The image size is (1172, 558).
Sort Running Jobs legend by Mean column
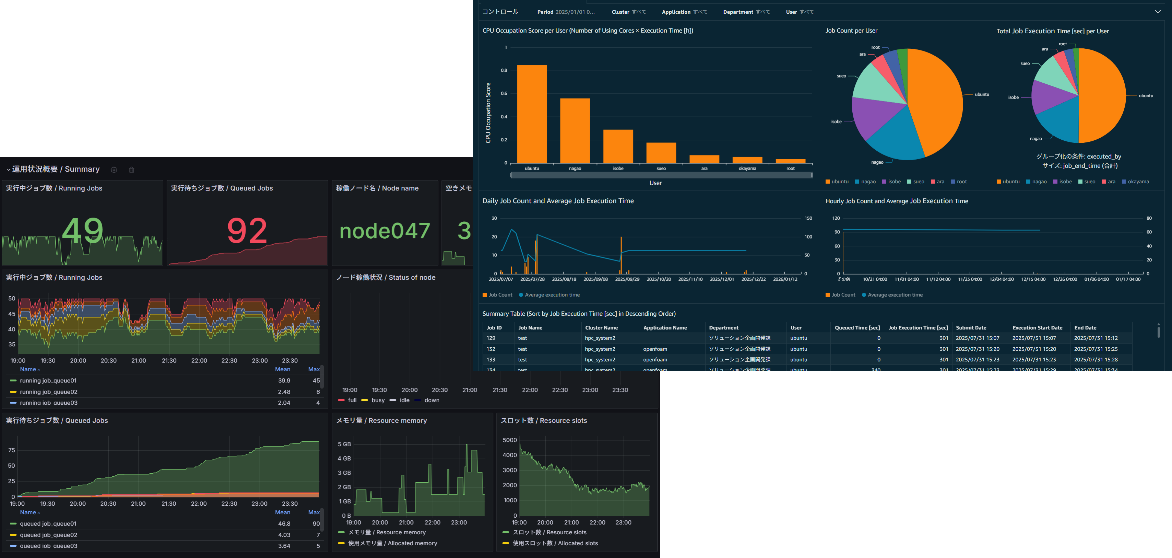pyautogui.click(x=283, y=369)
